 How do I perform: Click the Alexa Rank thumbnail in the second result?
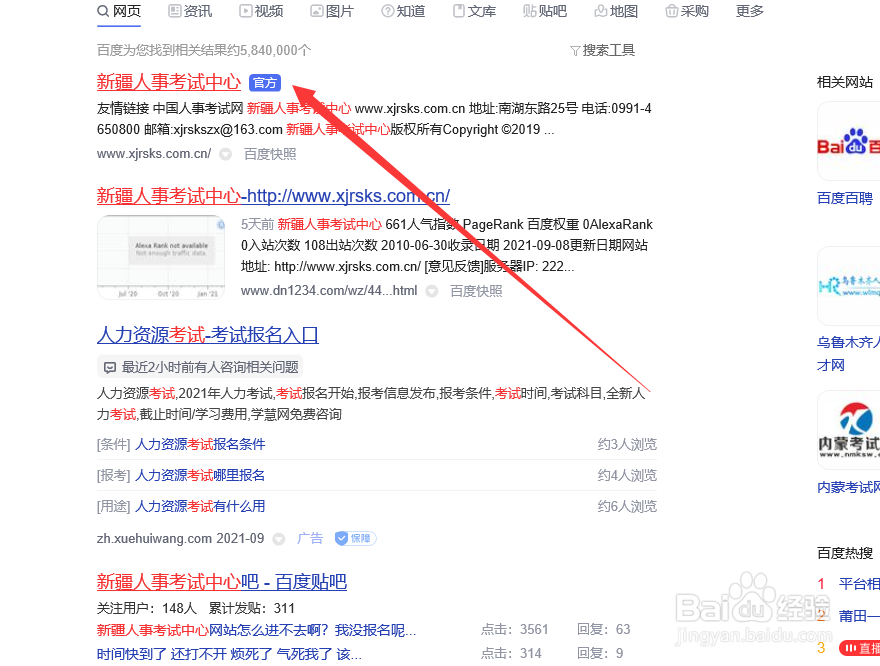(x=161, y=256)
